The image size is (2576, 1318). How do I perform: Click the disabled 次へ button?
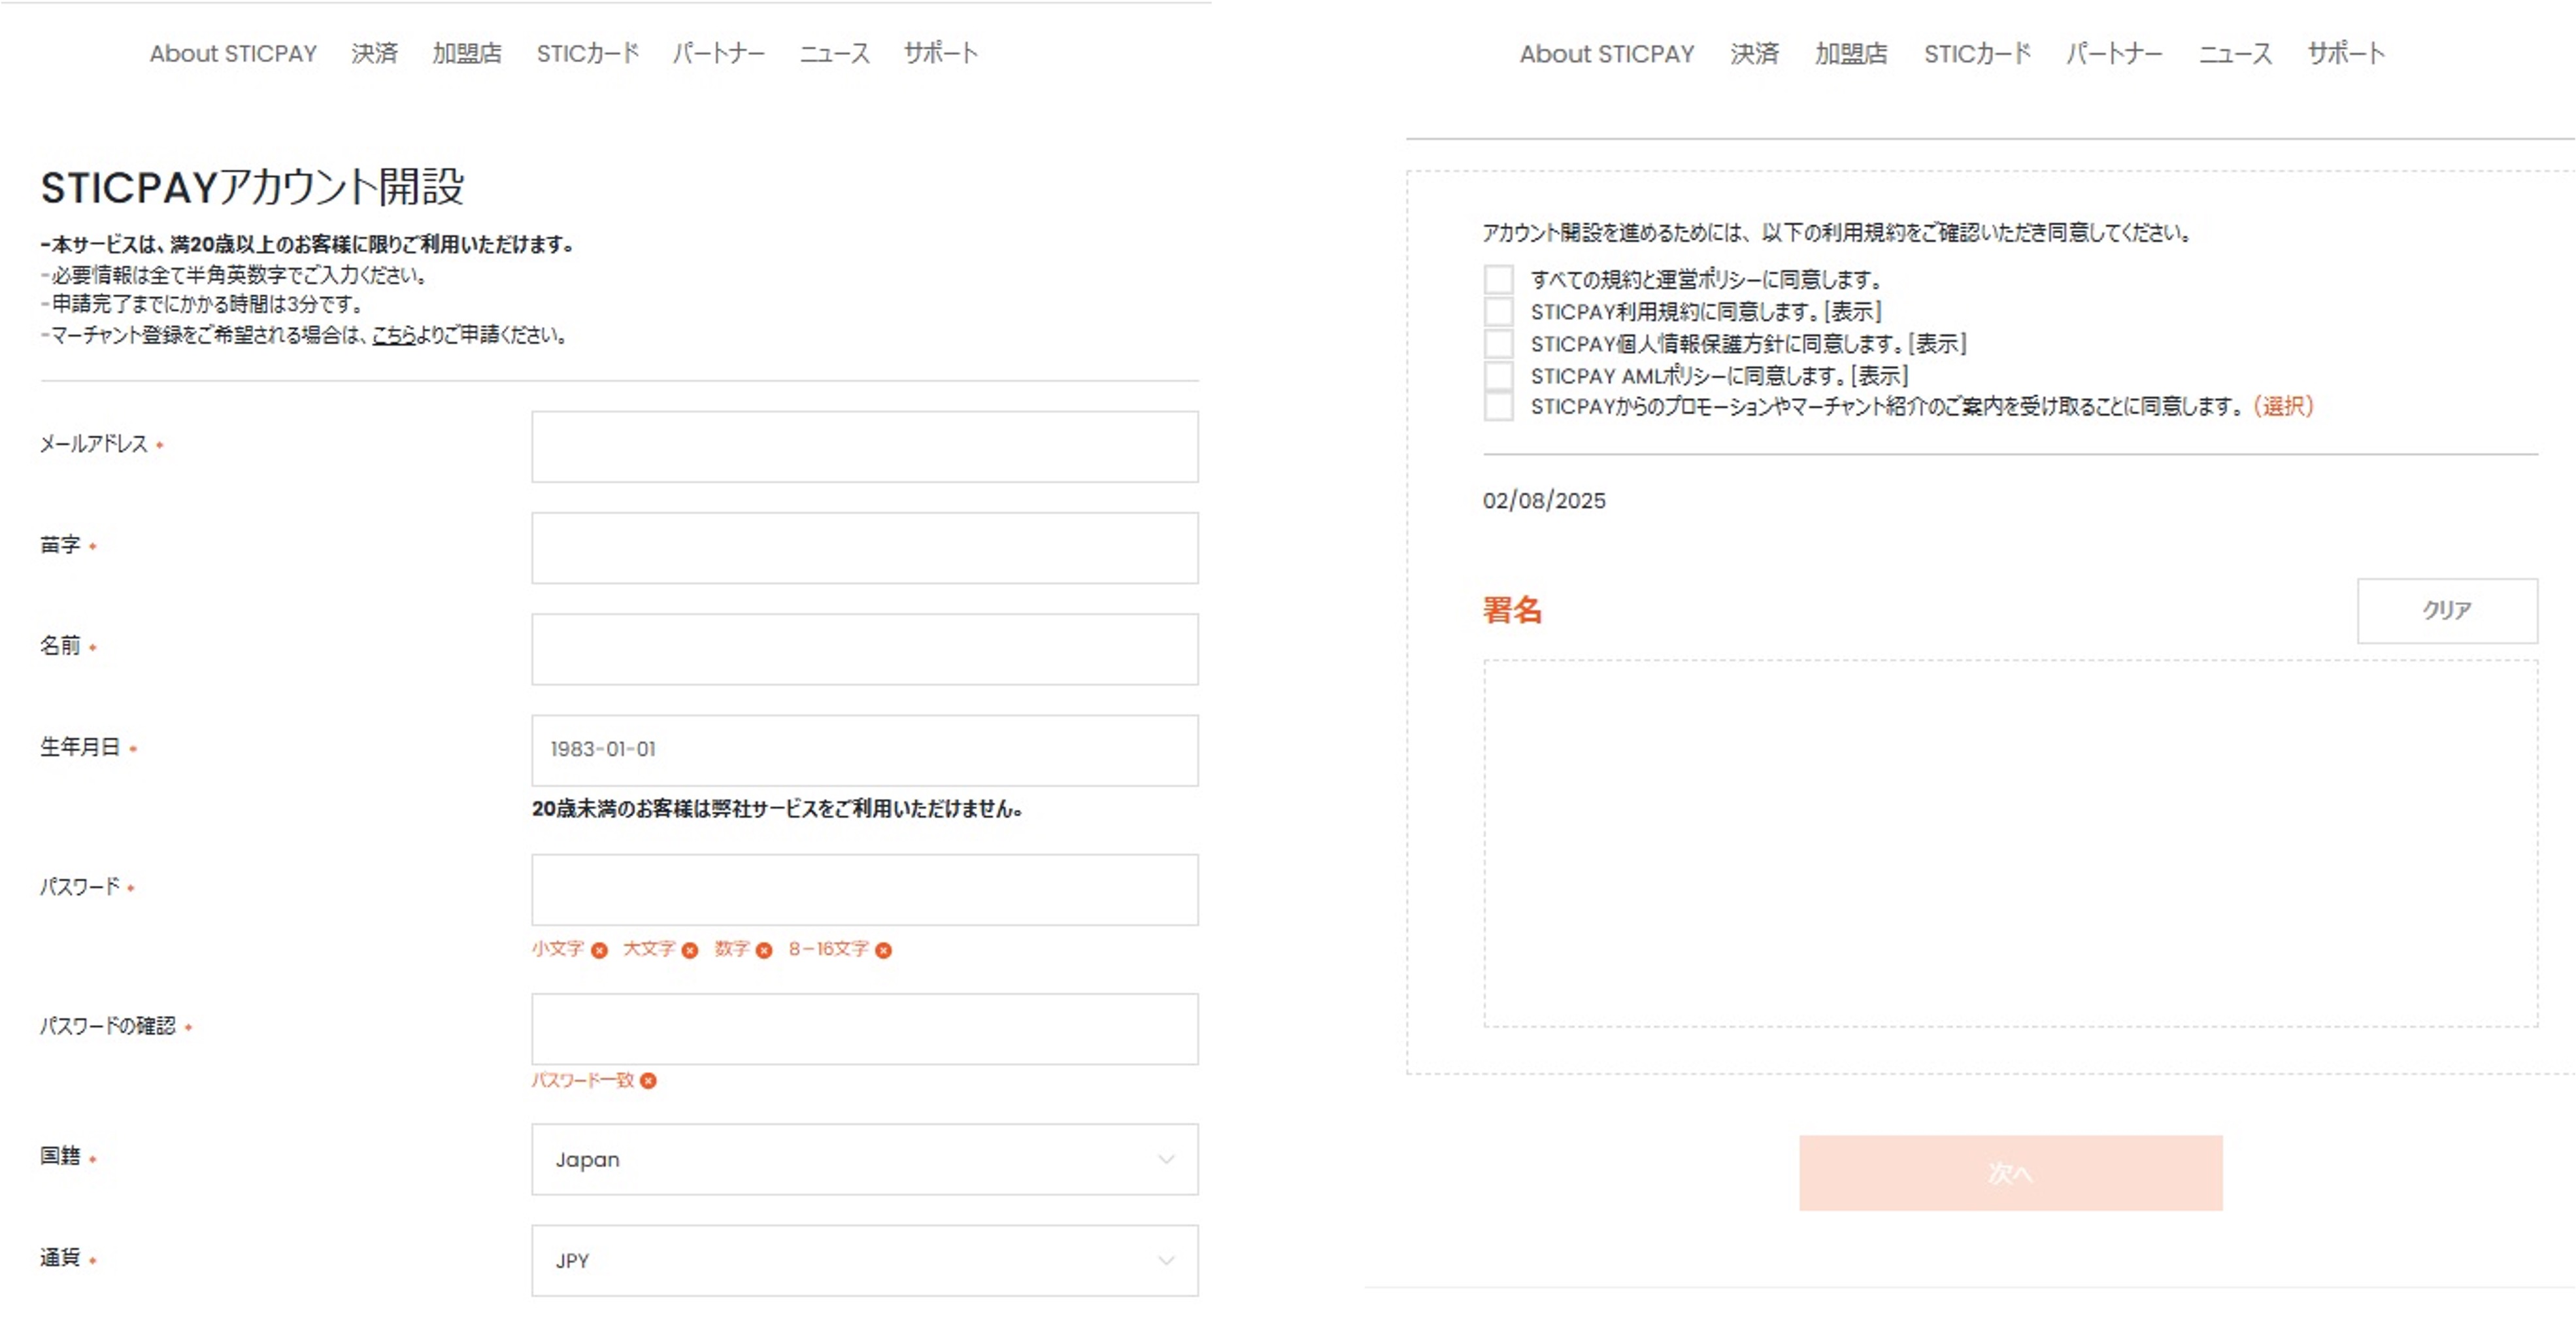[x=2010, y=1172]
